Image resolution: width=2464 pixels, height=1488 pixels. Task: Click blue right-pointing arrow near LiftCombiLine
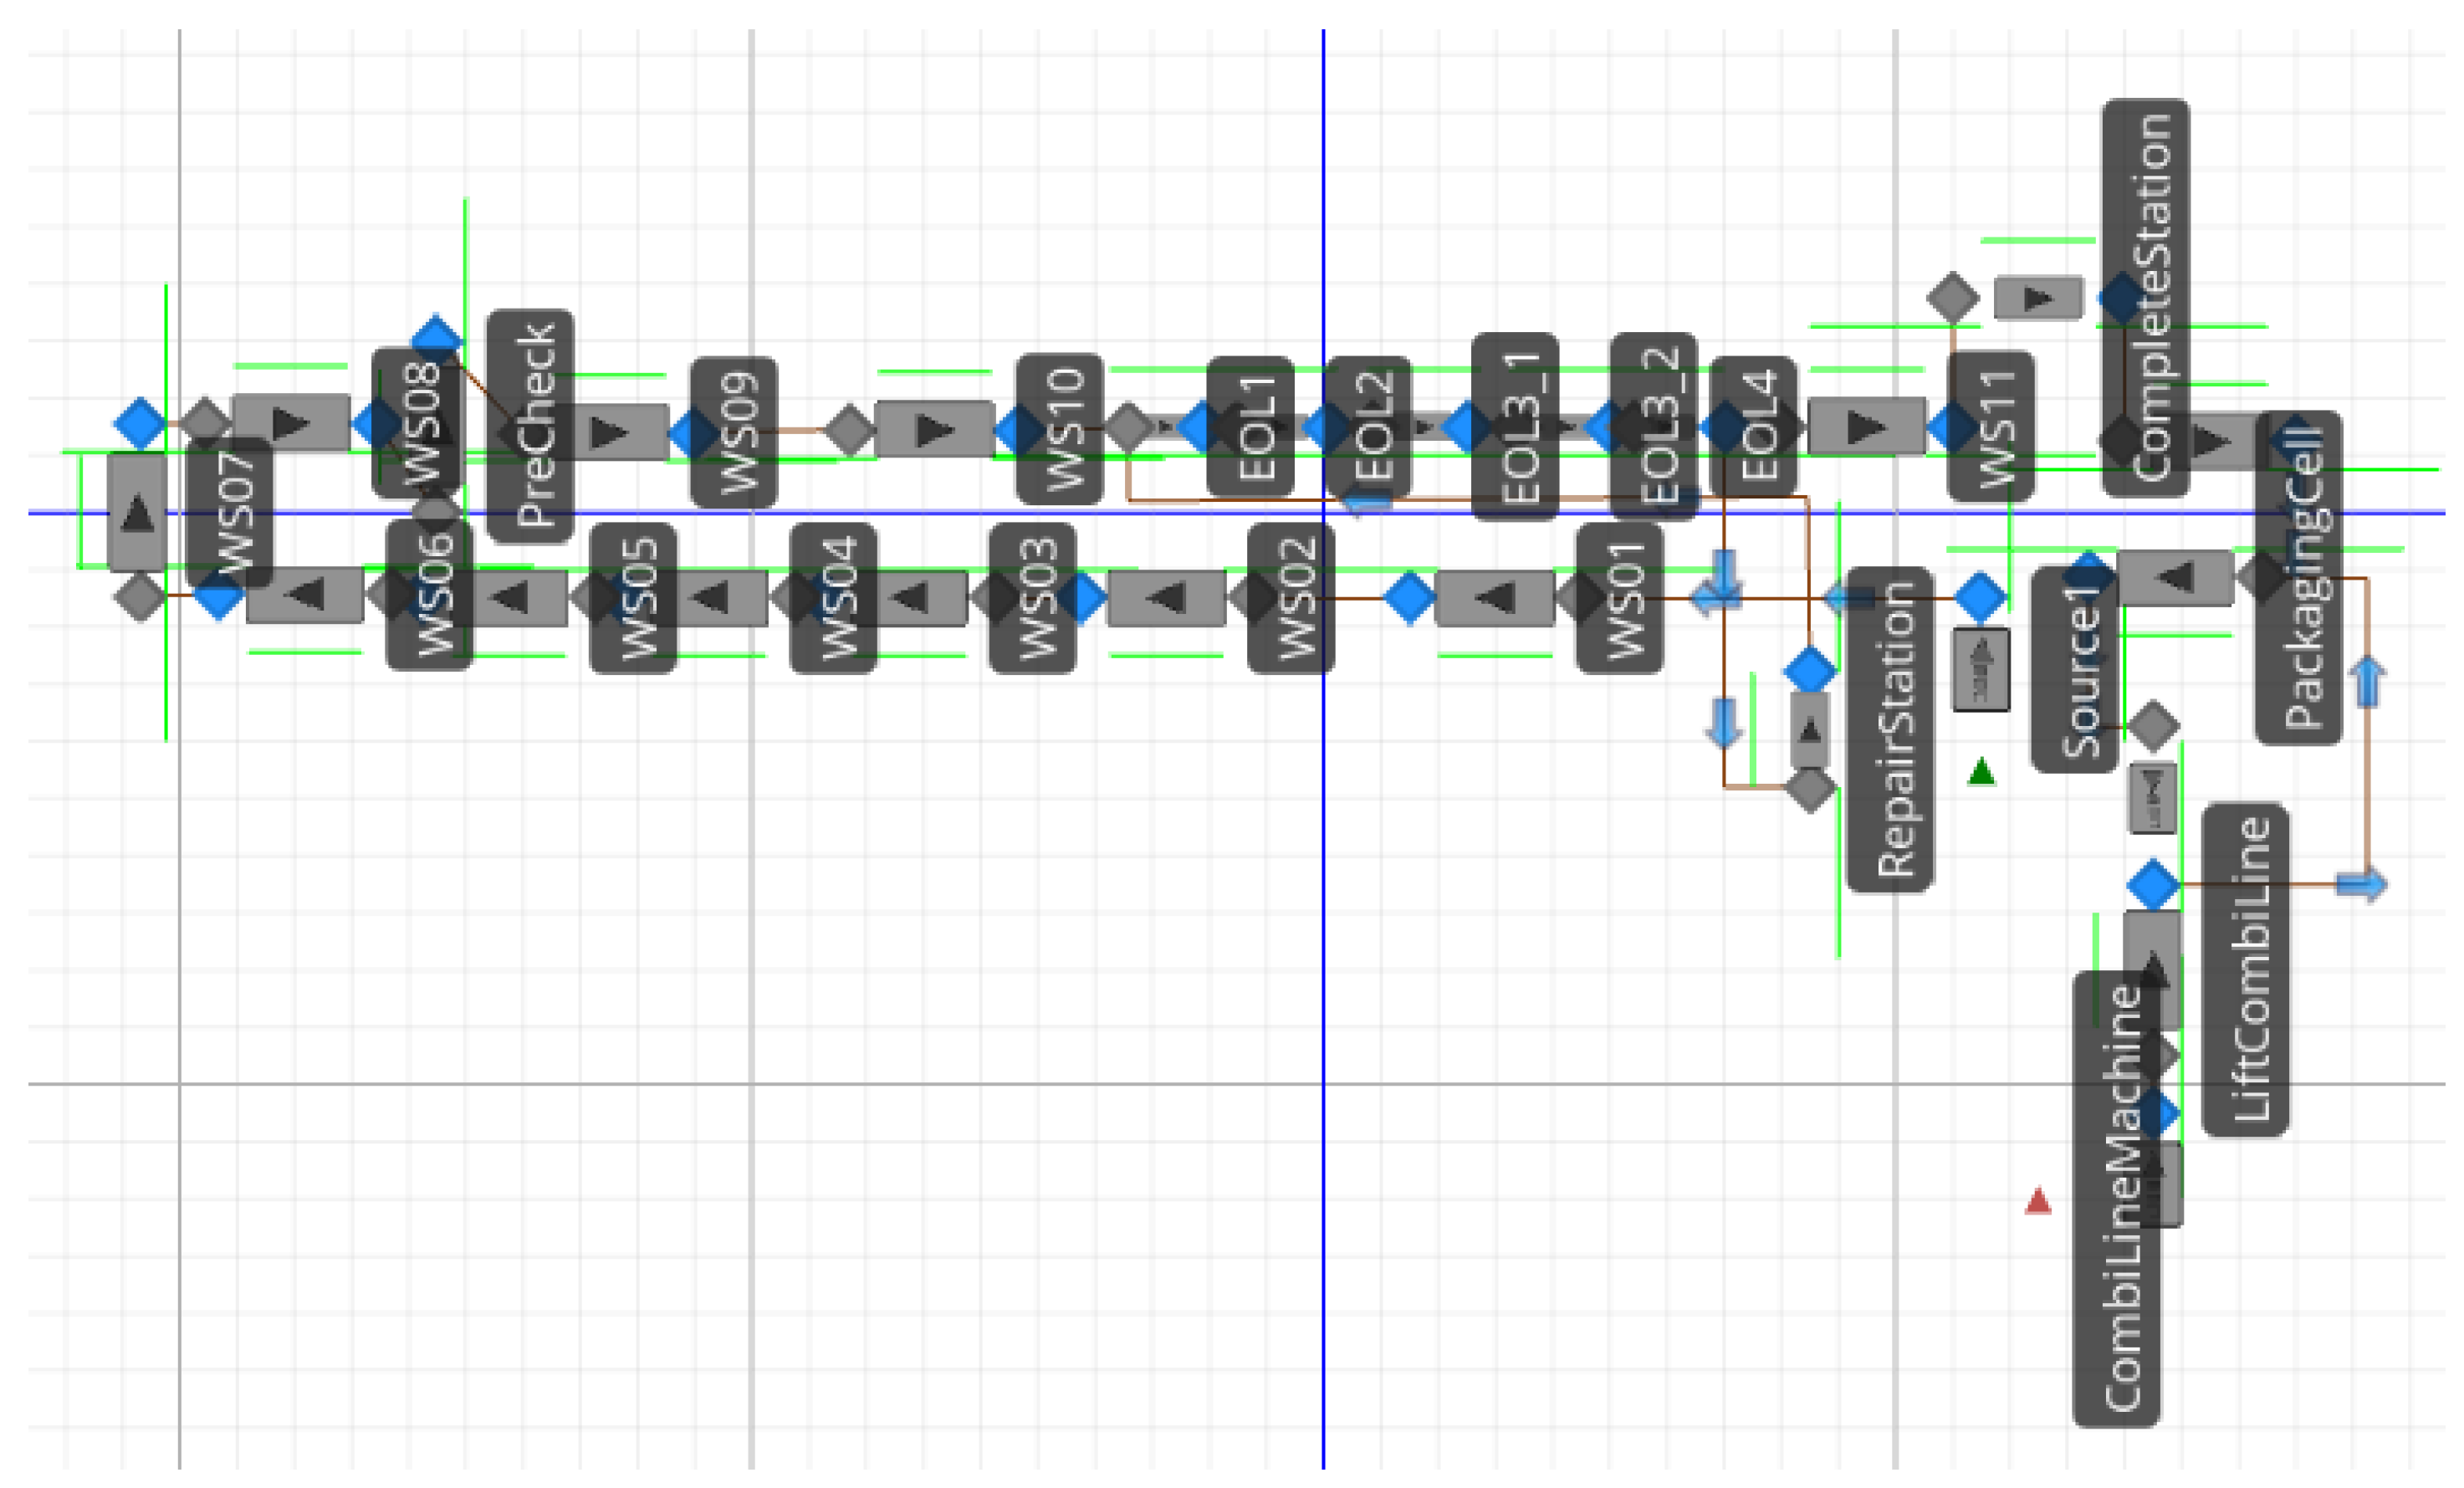click(x=2362, y=884)
